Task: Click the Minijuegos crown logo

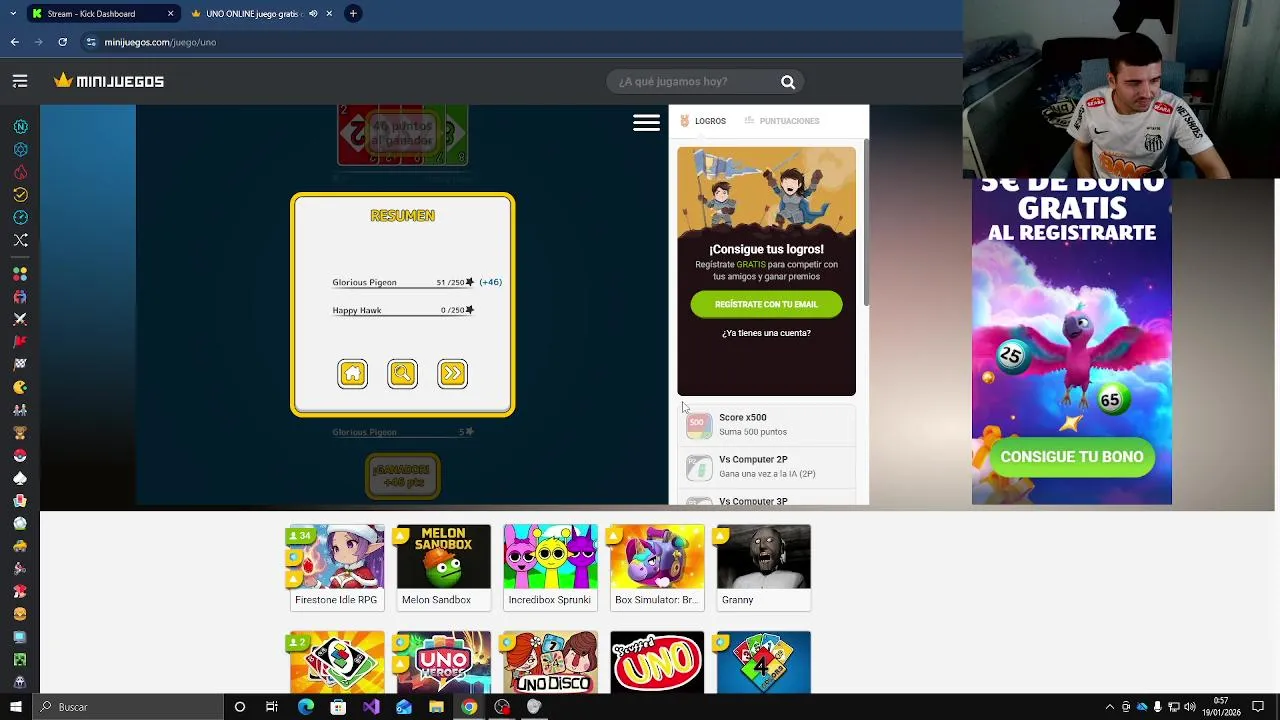Action: click(x=109, y=81)
